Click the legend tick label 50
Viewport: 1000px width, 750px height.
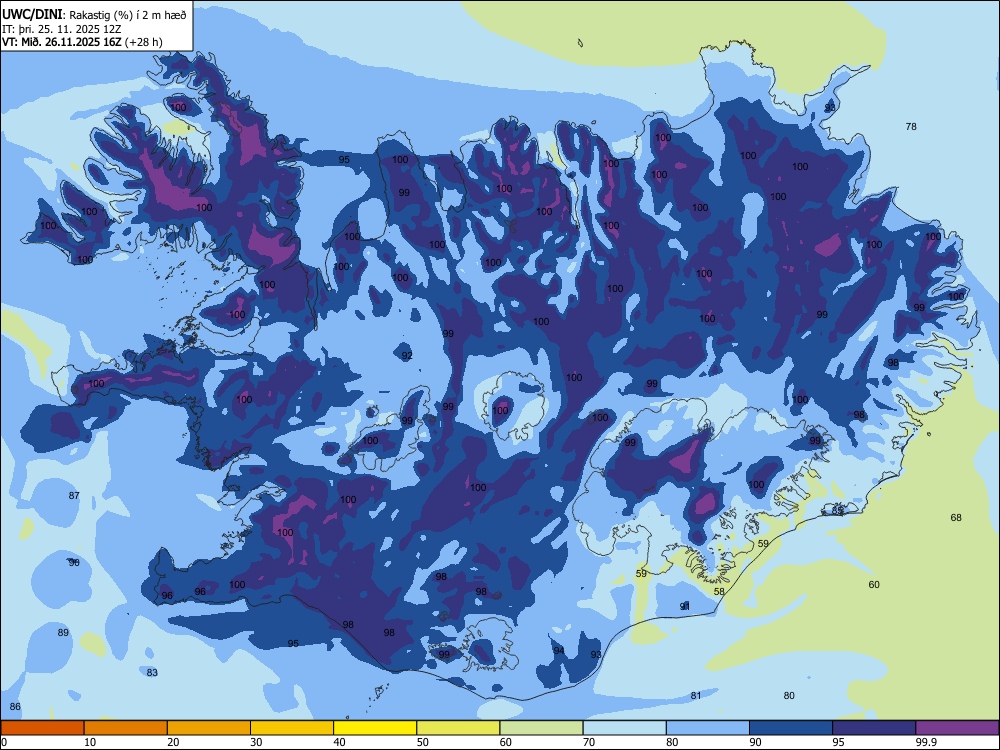423,742
